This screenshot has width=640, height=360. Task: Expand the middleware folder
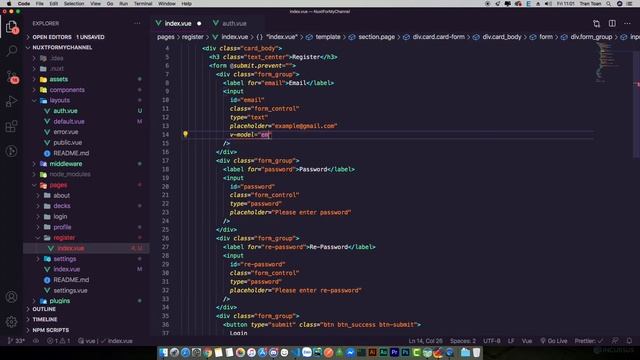(x=86, y=164)
